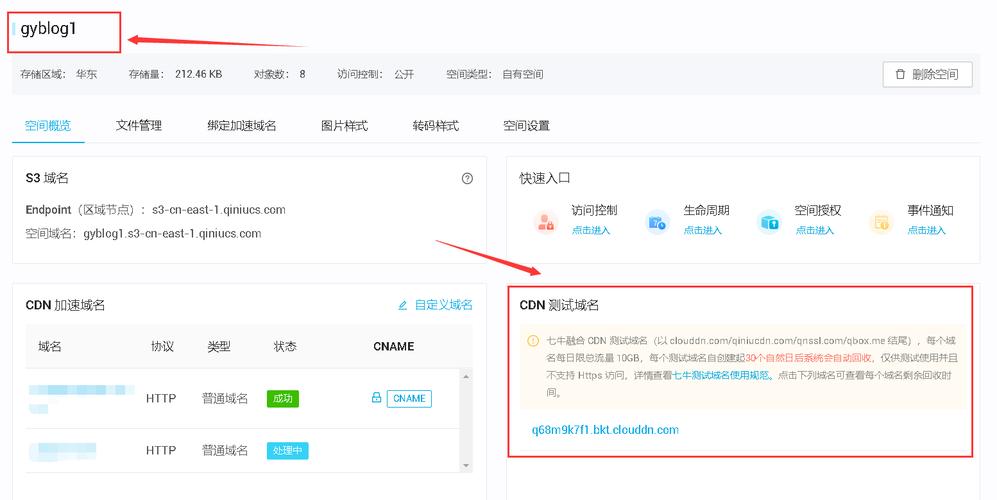
Task: Open the q68m9k7f1.bkt.clouddn.com test domain link
Action: pos(605,430)
